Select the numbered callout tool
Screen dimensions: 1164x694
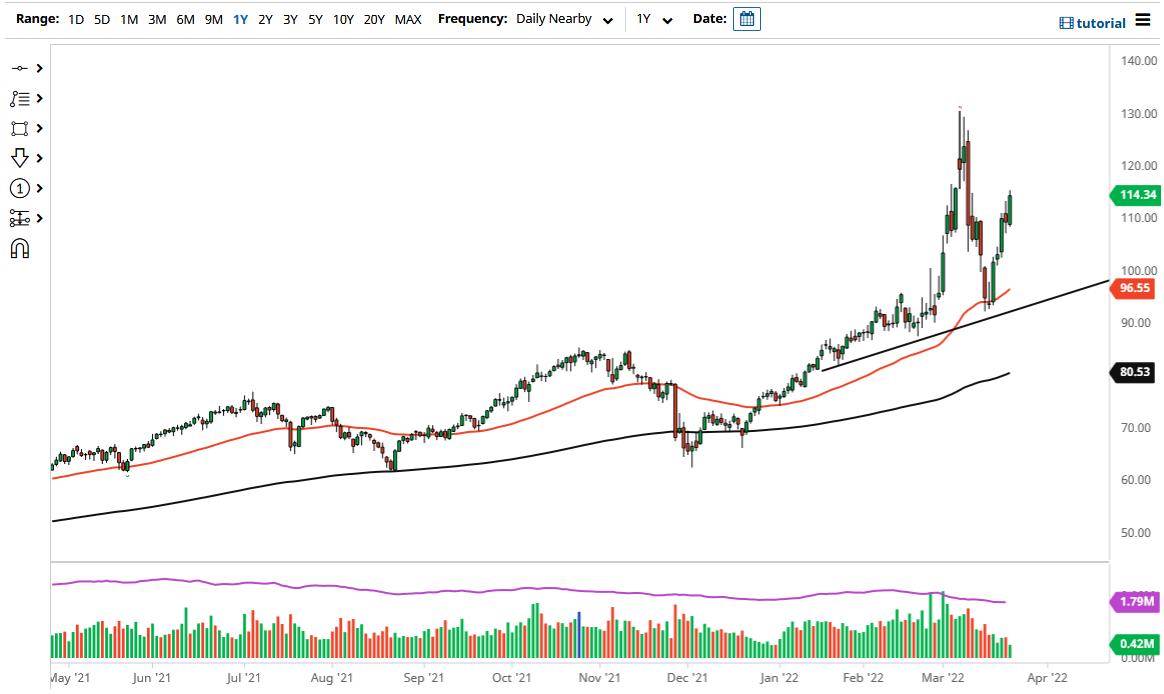[20, 188]
